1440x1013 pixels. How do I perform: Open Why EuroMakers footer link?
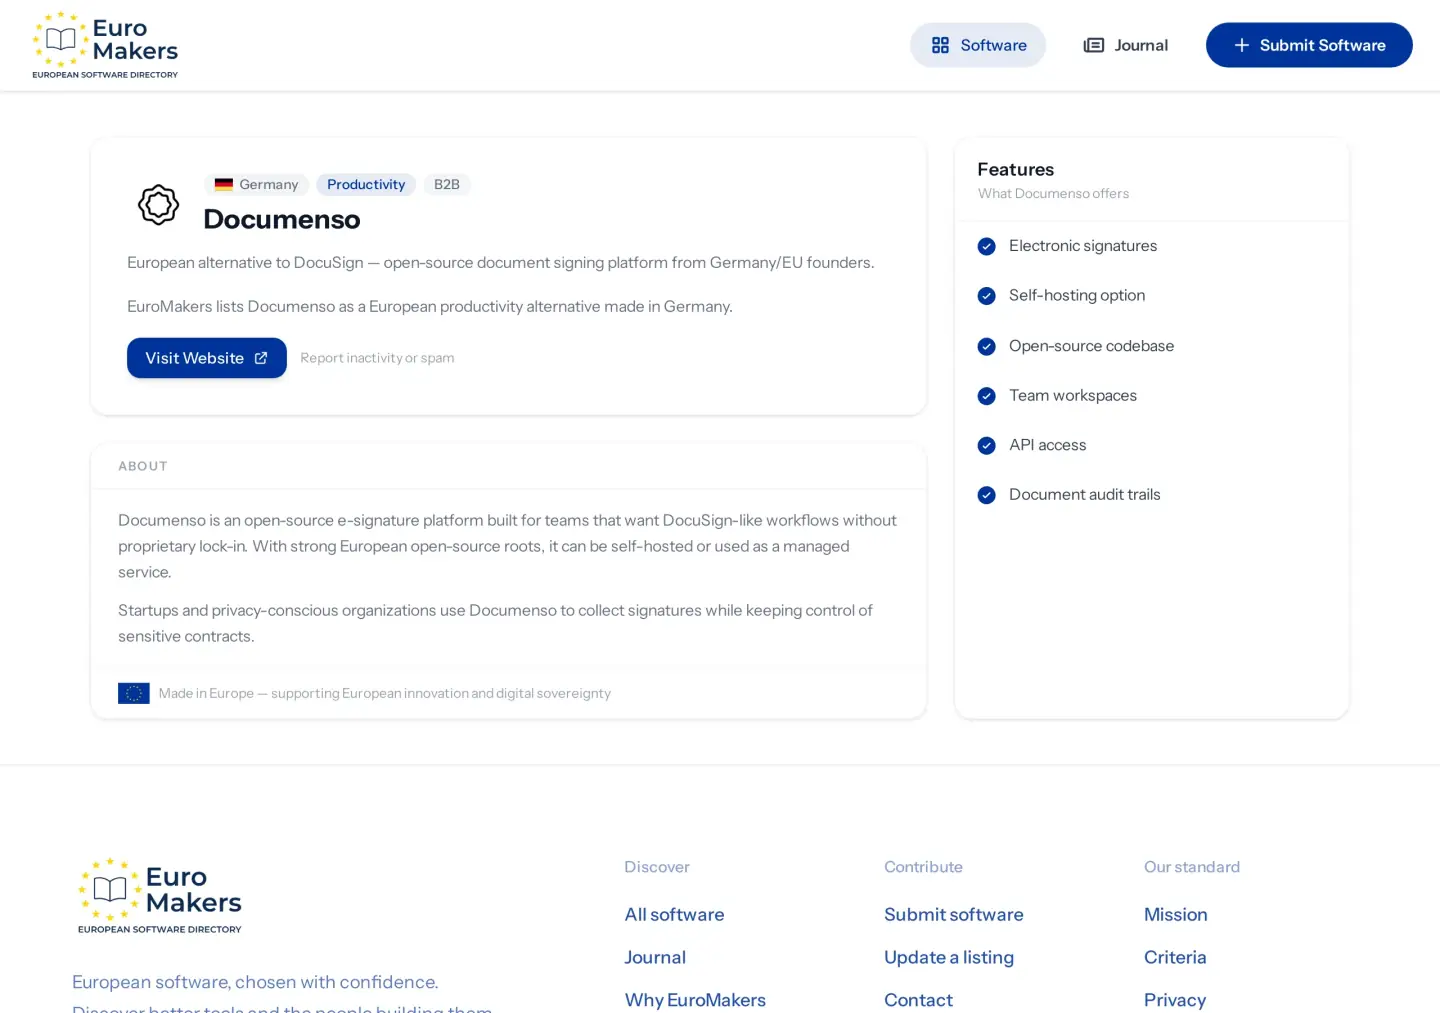point(695,1000)
